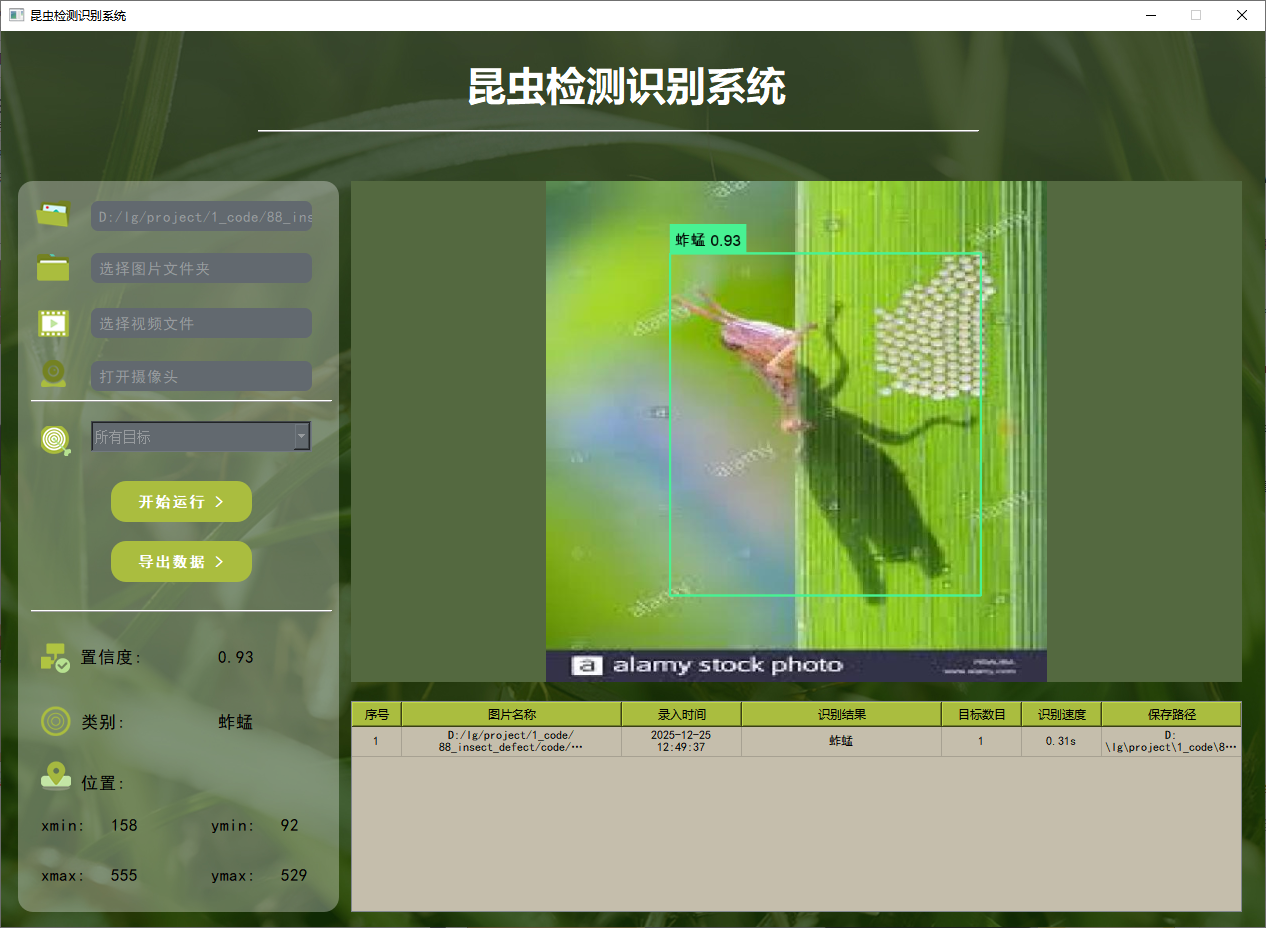Click the 识别结果 column header
This screenshot has width=1266, height=928.
coord(841,714)
